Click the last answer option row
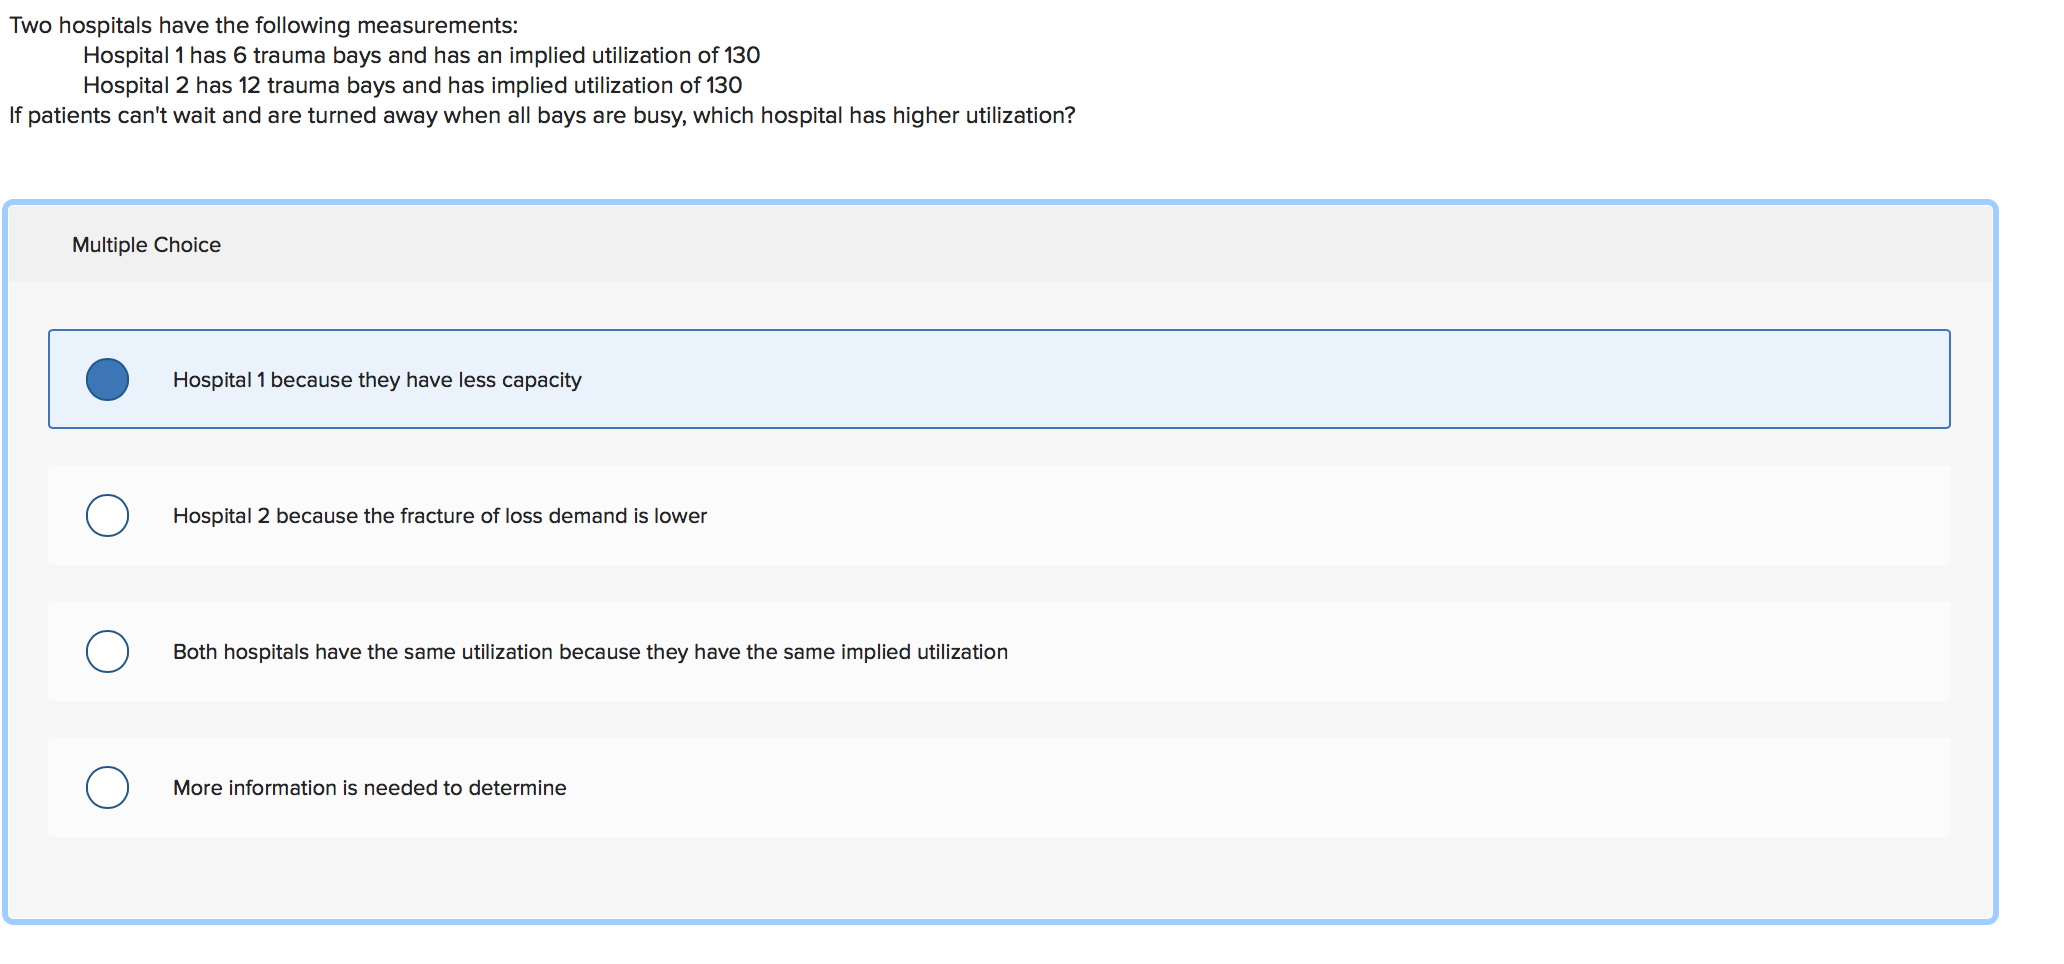Image resolution: width=2064 pixels, height=964 pixels. 700,787
